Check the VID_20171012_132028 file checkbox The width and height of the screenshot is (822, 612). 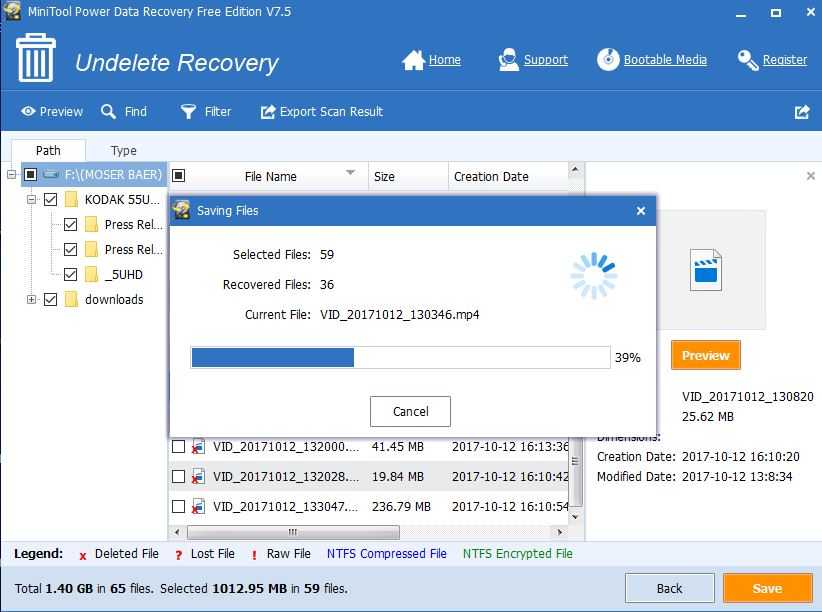(179, 477)
